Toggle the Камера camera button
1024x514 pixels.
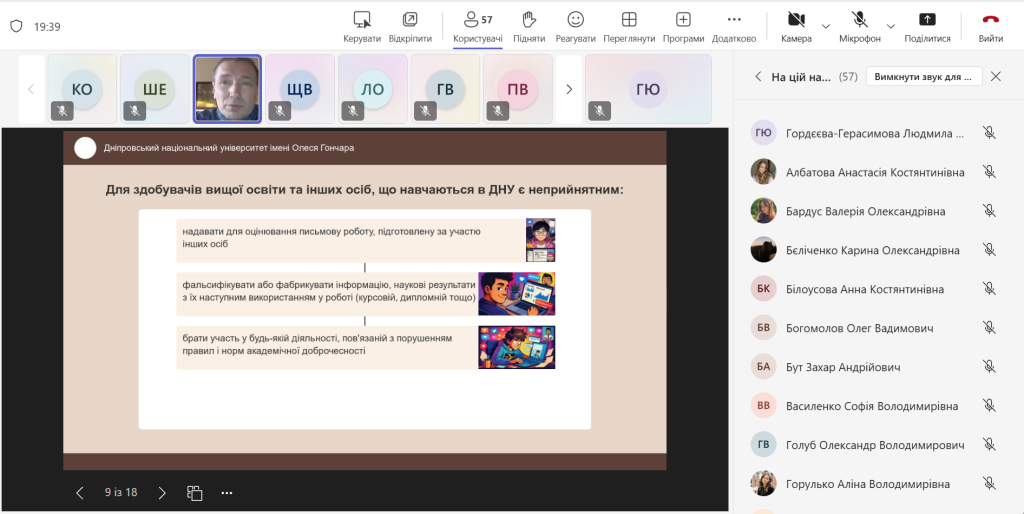[796, 19]
